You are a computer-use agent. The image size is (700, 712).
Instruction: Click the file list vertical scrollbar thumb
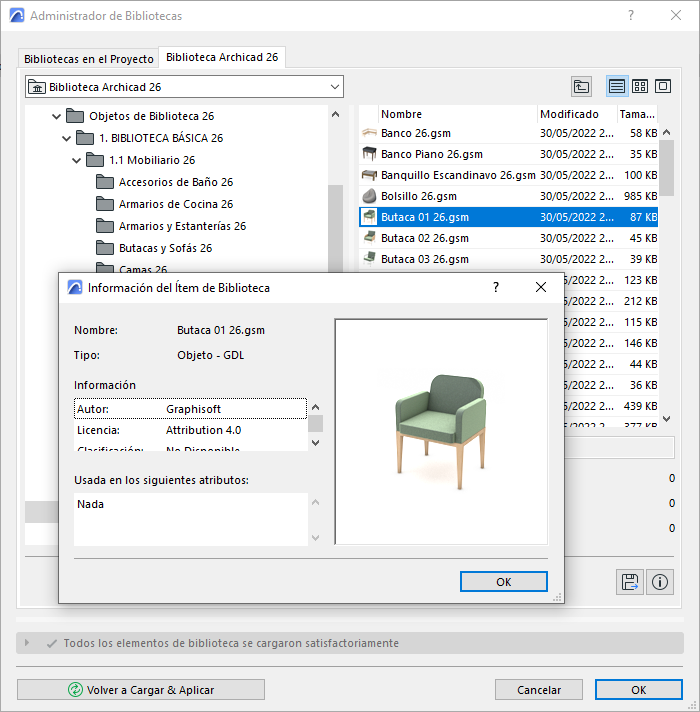coord(666,168)
